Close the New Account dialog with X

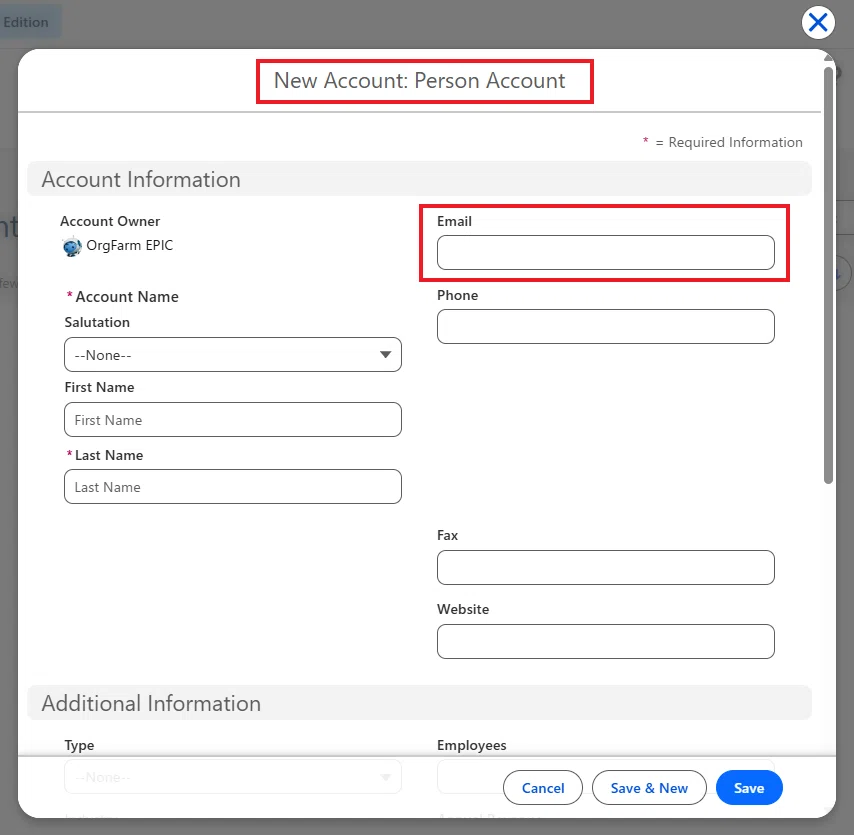(x=818, y=23)
